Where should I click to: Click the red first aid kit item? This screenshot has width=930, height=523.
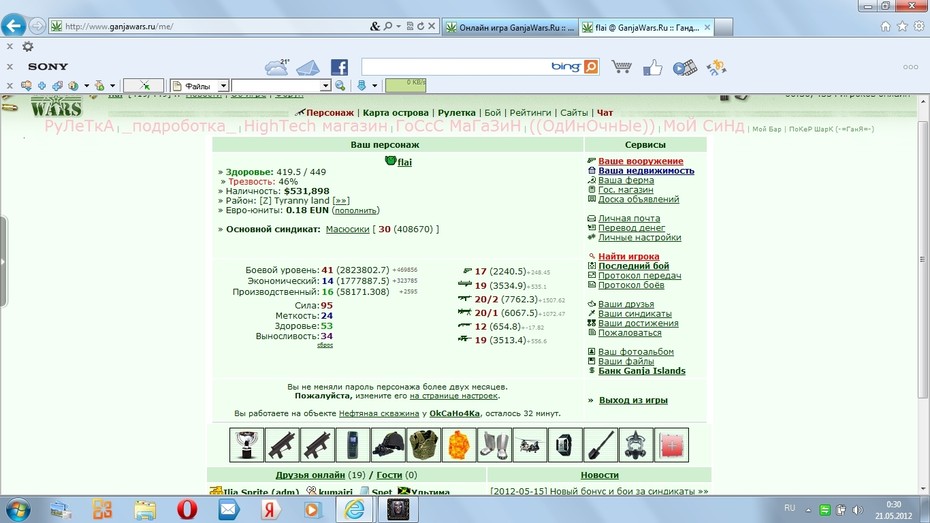tap(671, 445)
